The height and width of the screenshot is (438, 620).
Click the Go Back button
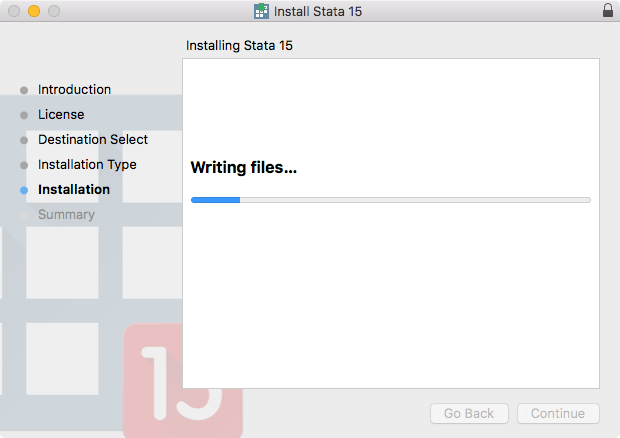[x=469, y=413]
